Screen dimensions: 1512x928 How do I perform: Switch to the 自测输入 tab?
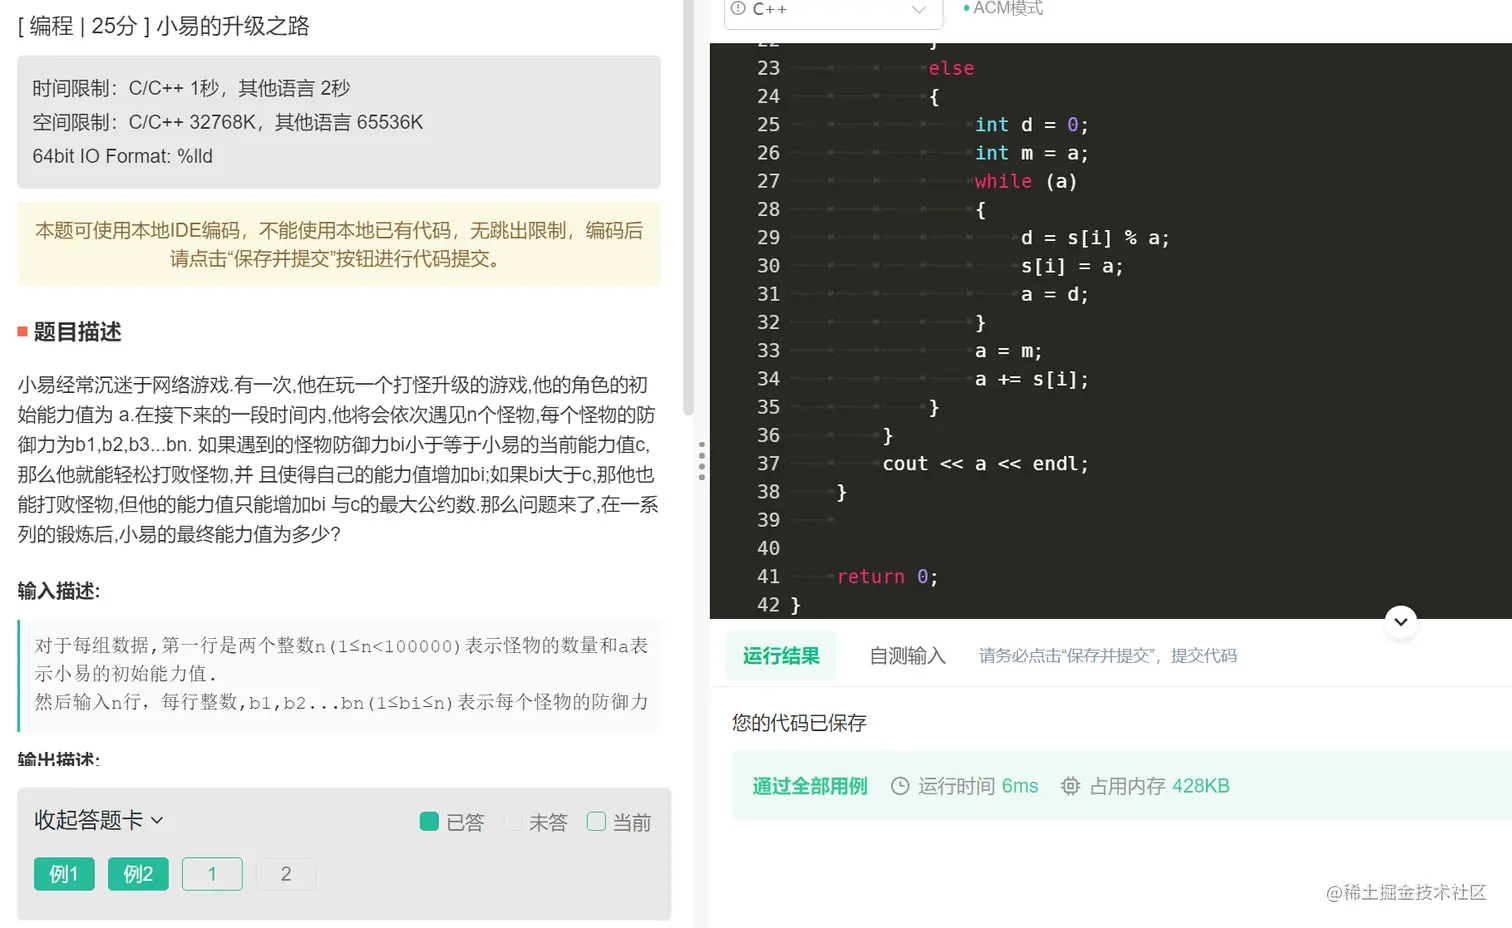pos(907,656)
